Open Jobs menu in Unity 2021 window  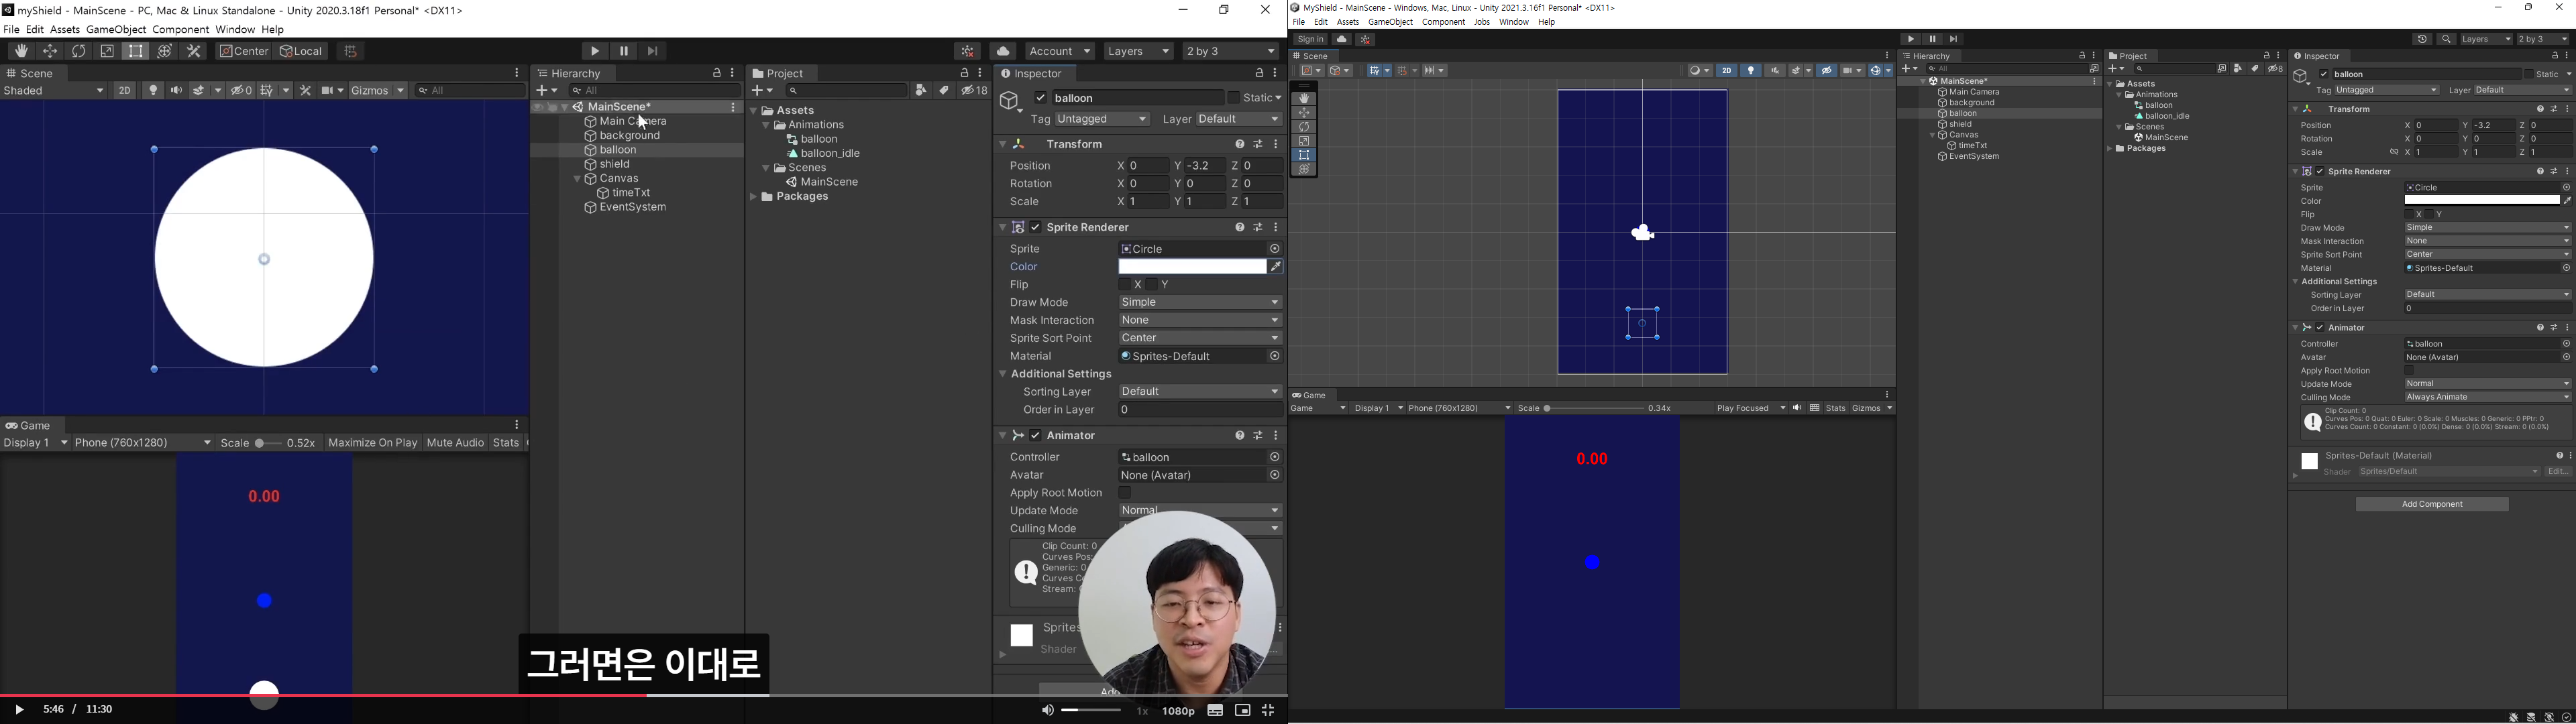point(1481,22)
